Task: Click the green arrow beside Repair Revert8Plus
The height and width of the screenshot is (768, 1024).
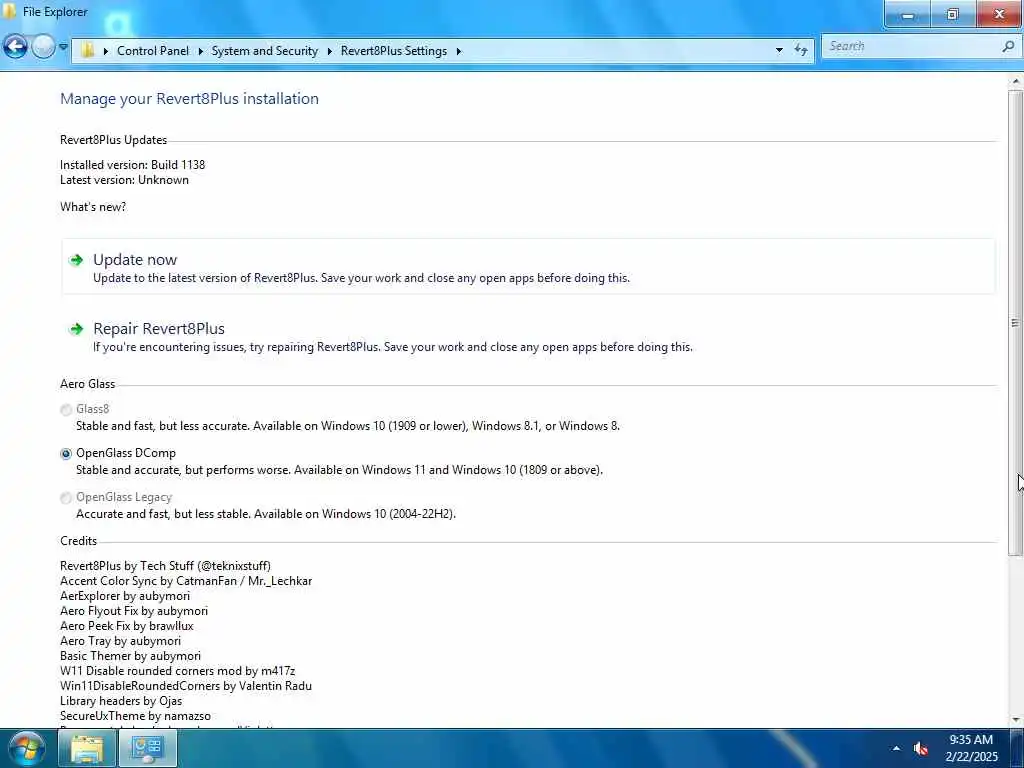Action: coord(76,328)
